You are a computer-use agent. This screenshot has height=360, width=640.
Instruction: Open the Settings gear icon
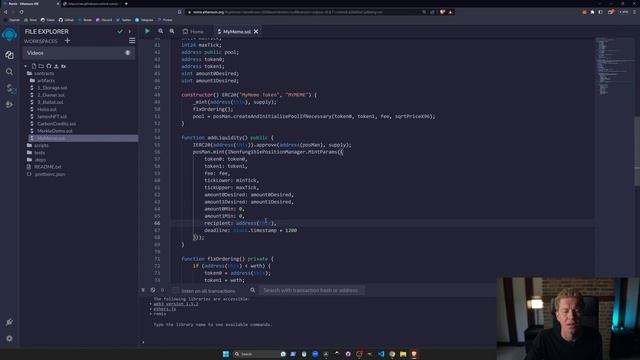9,339
